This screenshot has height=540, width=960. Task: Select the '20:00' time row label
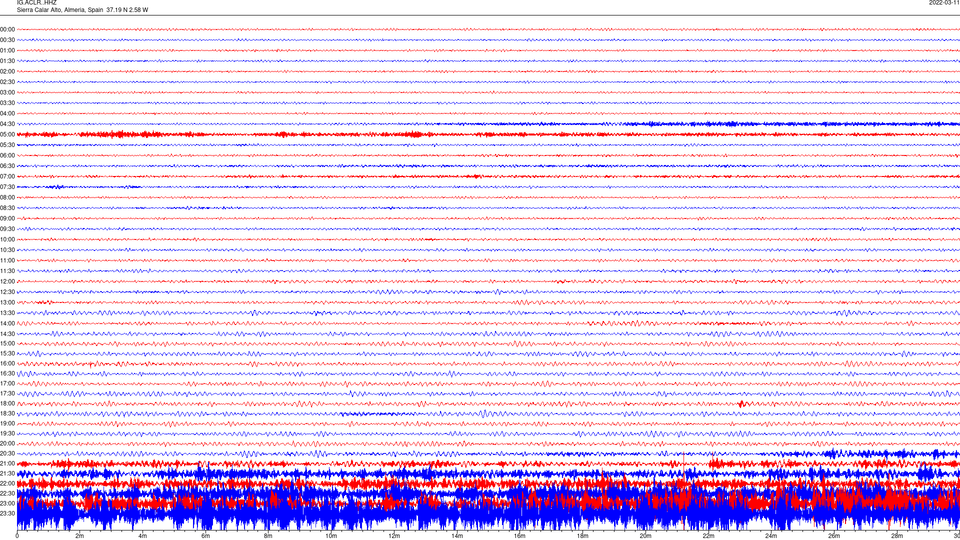click(x=7, y=443)
